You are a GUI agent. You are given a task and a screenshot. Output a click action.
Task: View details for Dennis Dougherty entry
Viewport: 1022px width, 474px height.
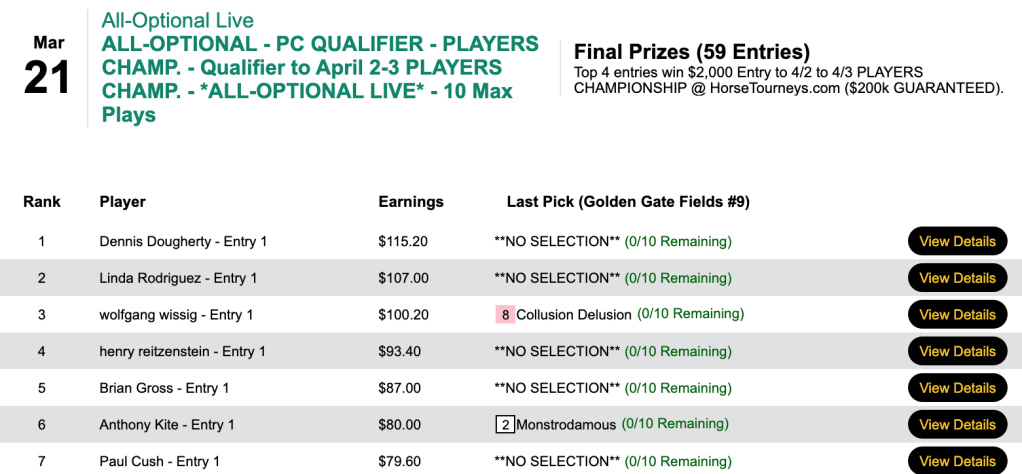coord(957,241)
